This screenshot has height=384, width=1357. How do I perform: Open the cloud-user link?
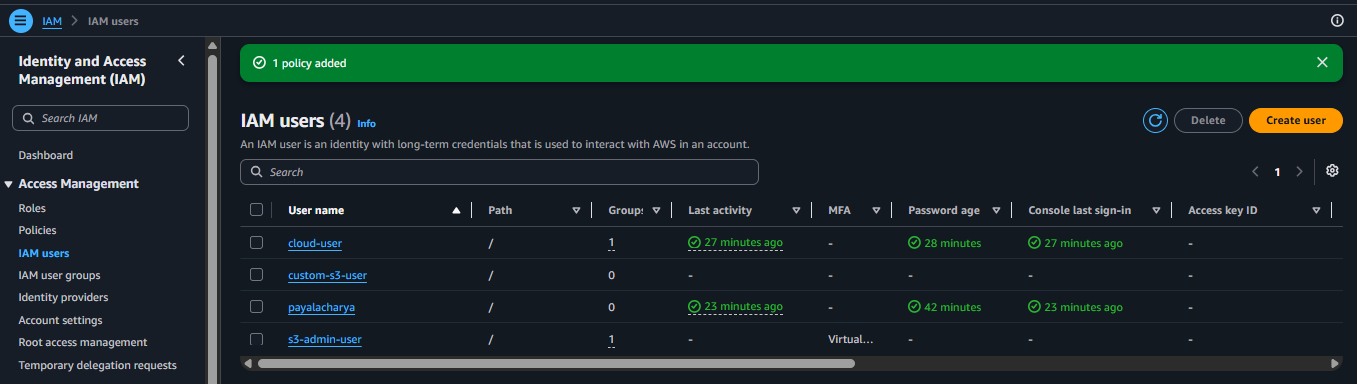[315, 243]
